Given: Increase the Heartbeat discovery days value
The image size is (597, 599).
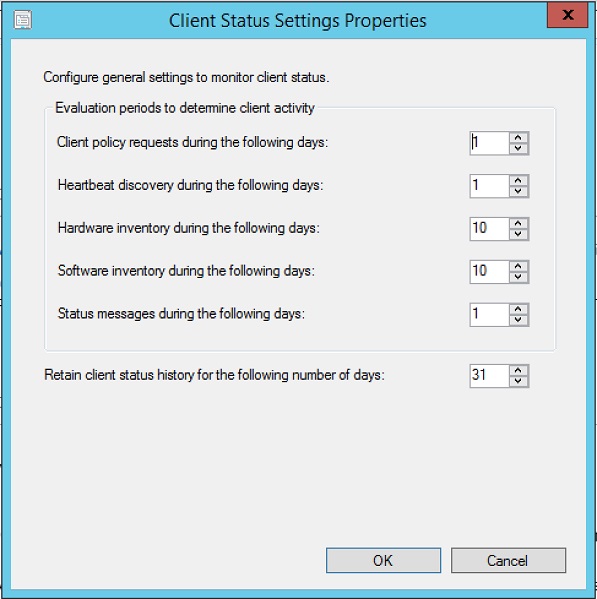Looking at the screenshot, I should click(518, 181).
